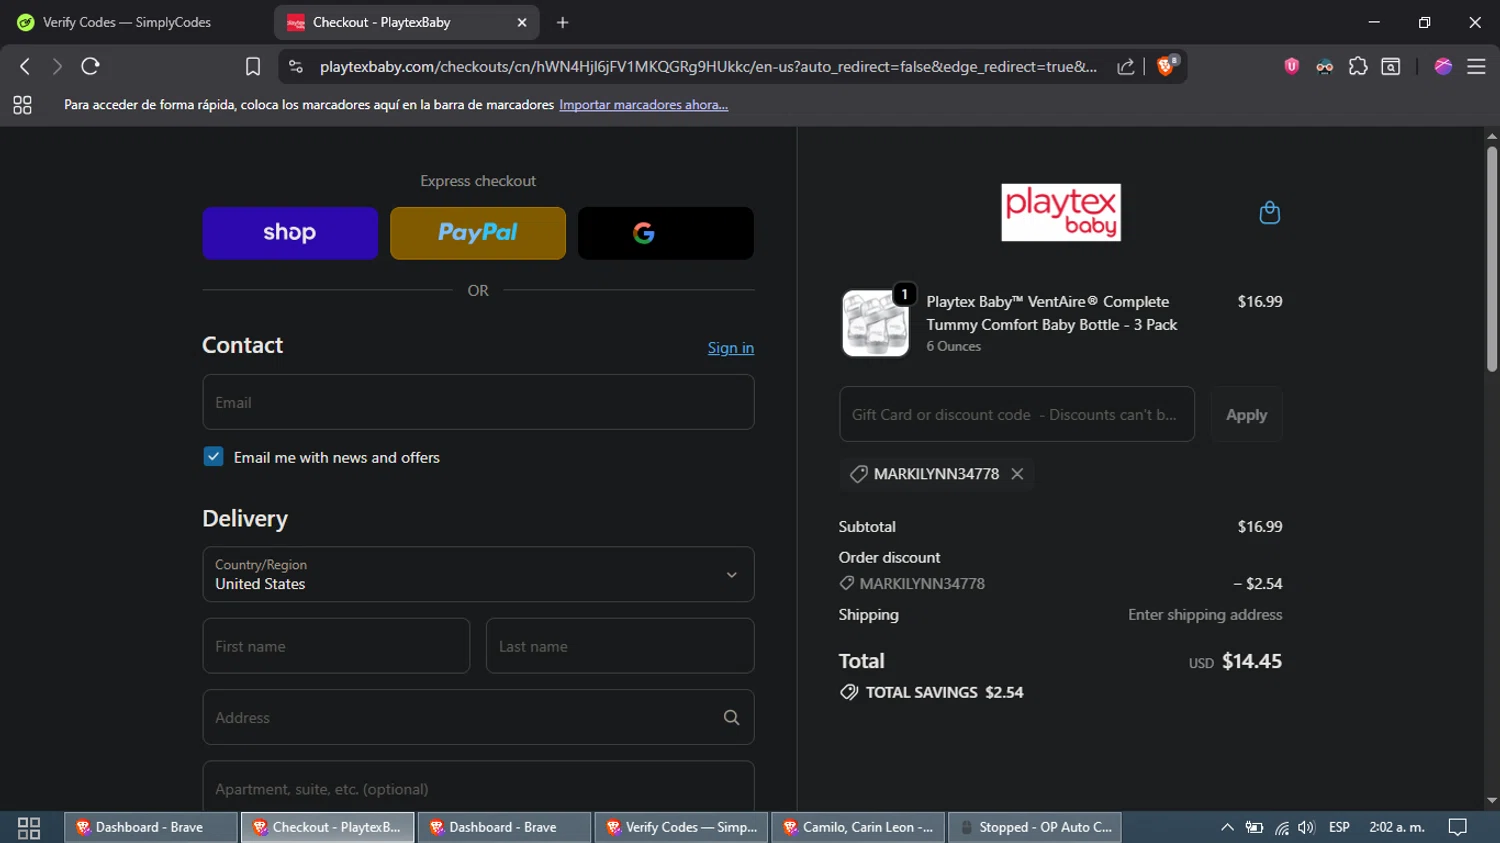
Task: Click the Playtex Baby logo
Action: (x=1060, y=212)
